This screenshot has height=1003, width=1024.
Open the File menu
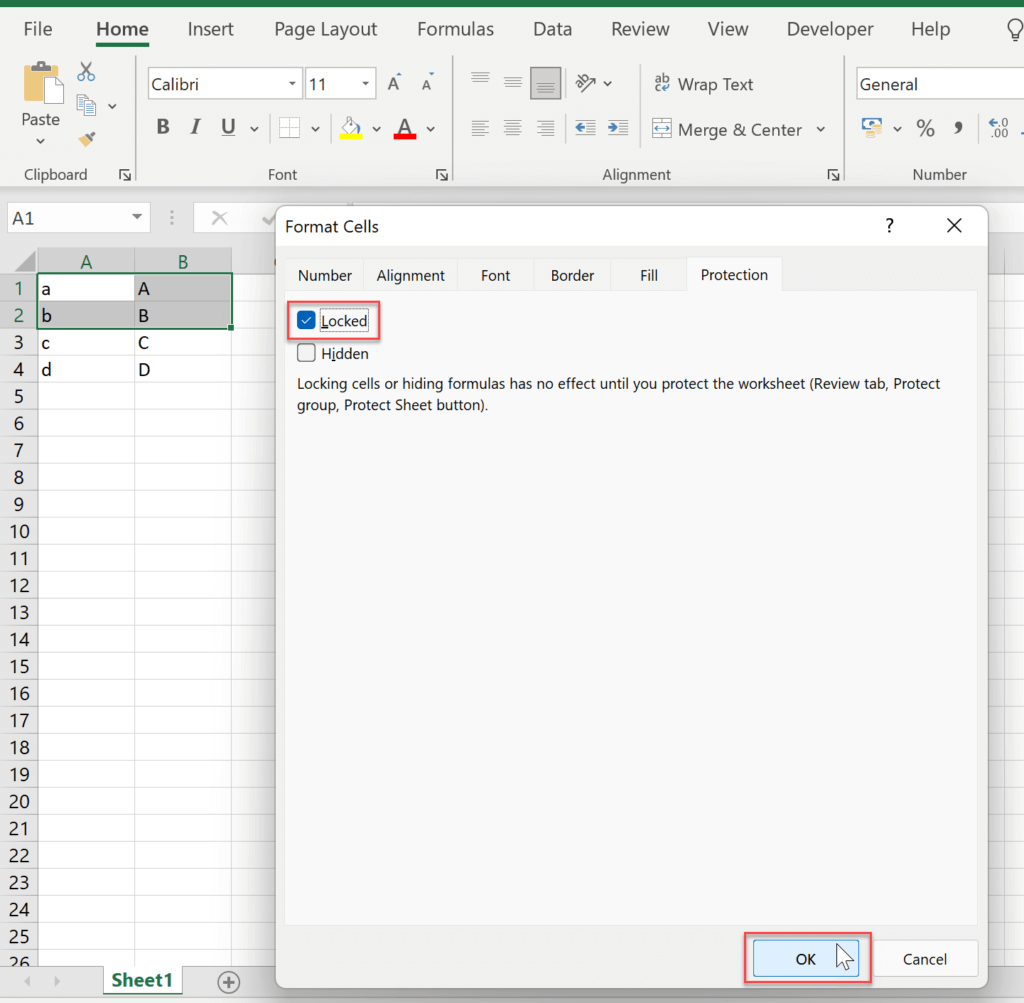38,29
